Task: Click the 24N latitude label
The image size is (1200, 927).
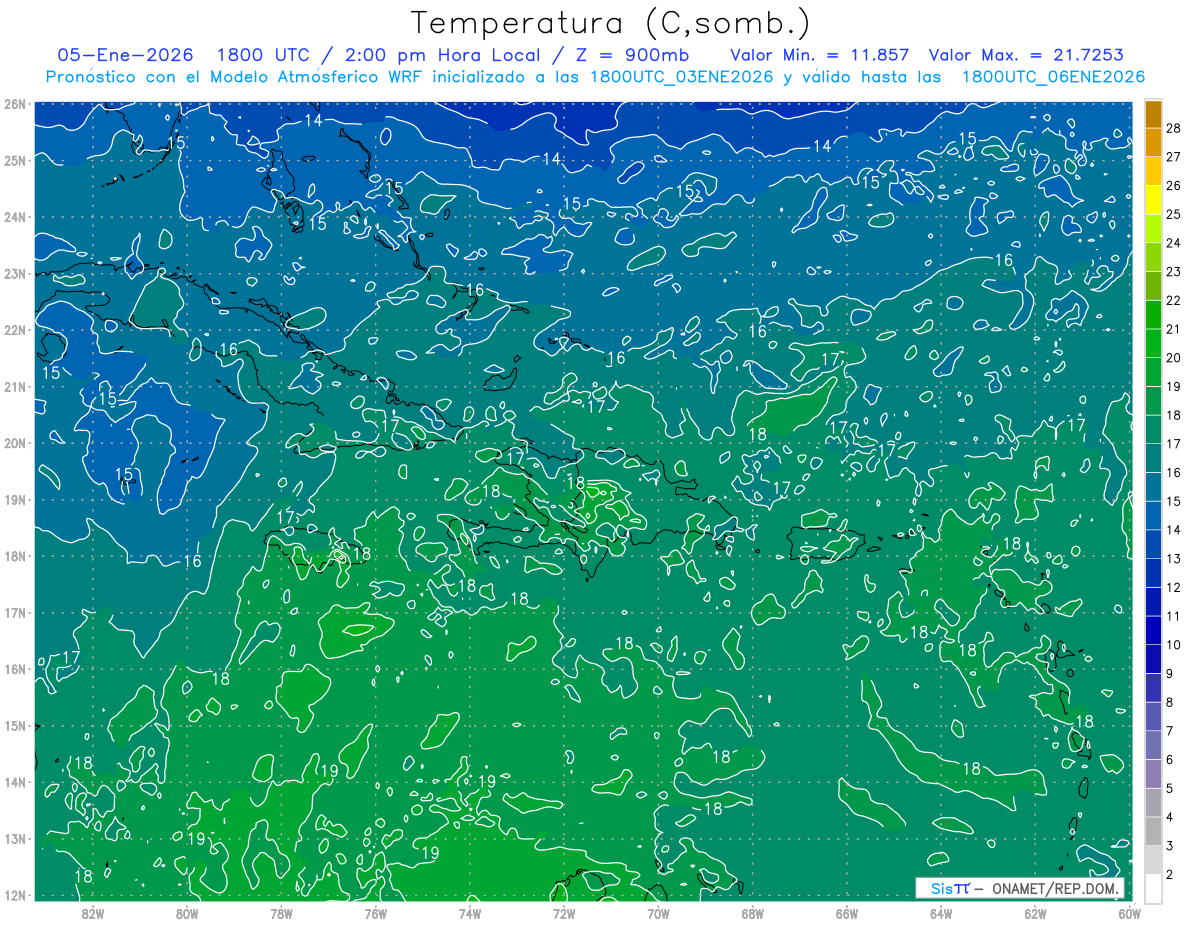Action: (15, 217)
